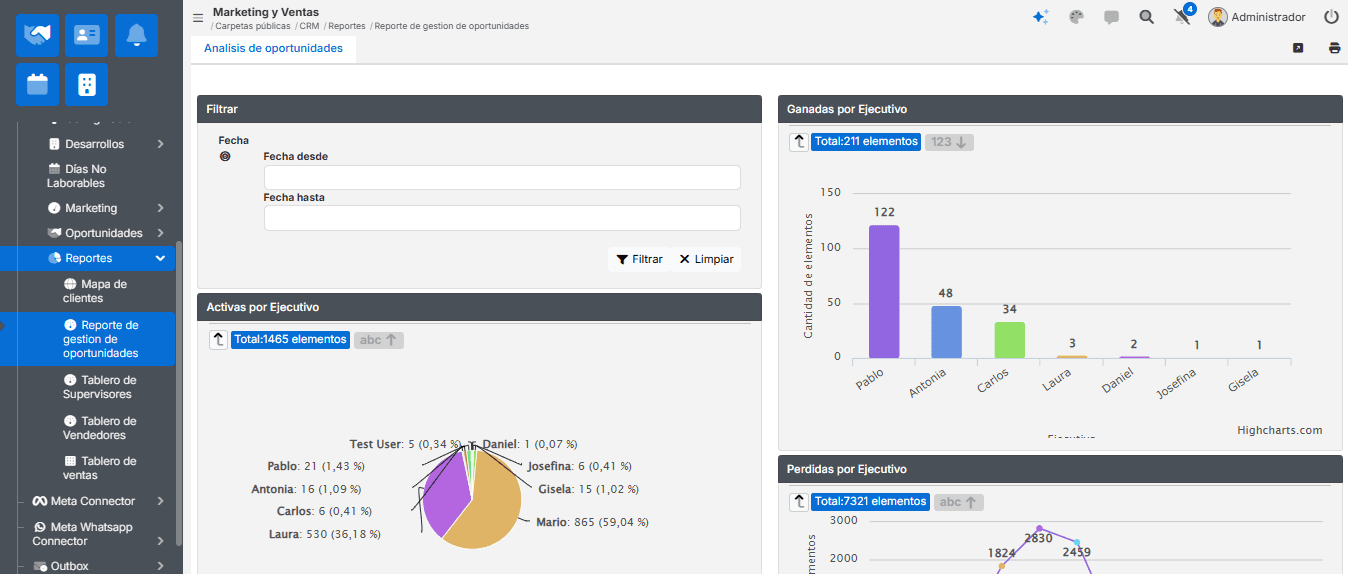Click 'Mario: 865 (59,04 %)' pie label
The height and width of the screenshot is (574, 1348).
[x=592, y=522]
